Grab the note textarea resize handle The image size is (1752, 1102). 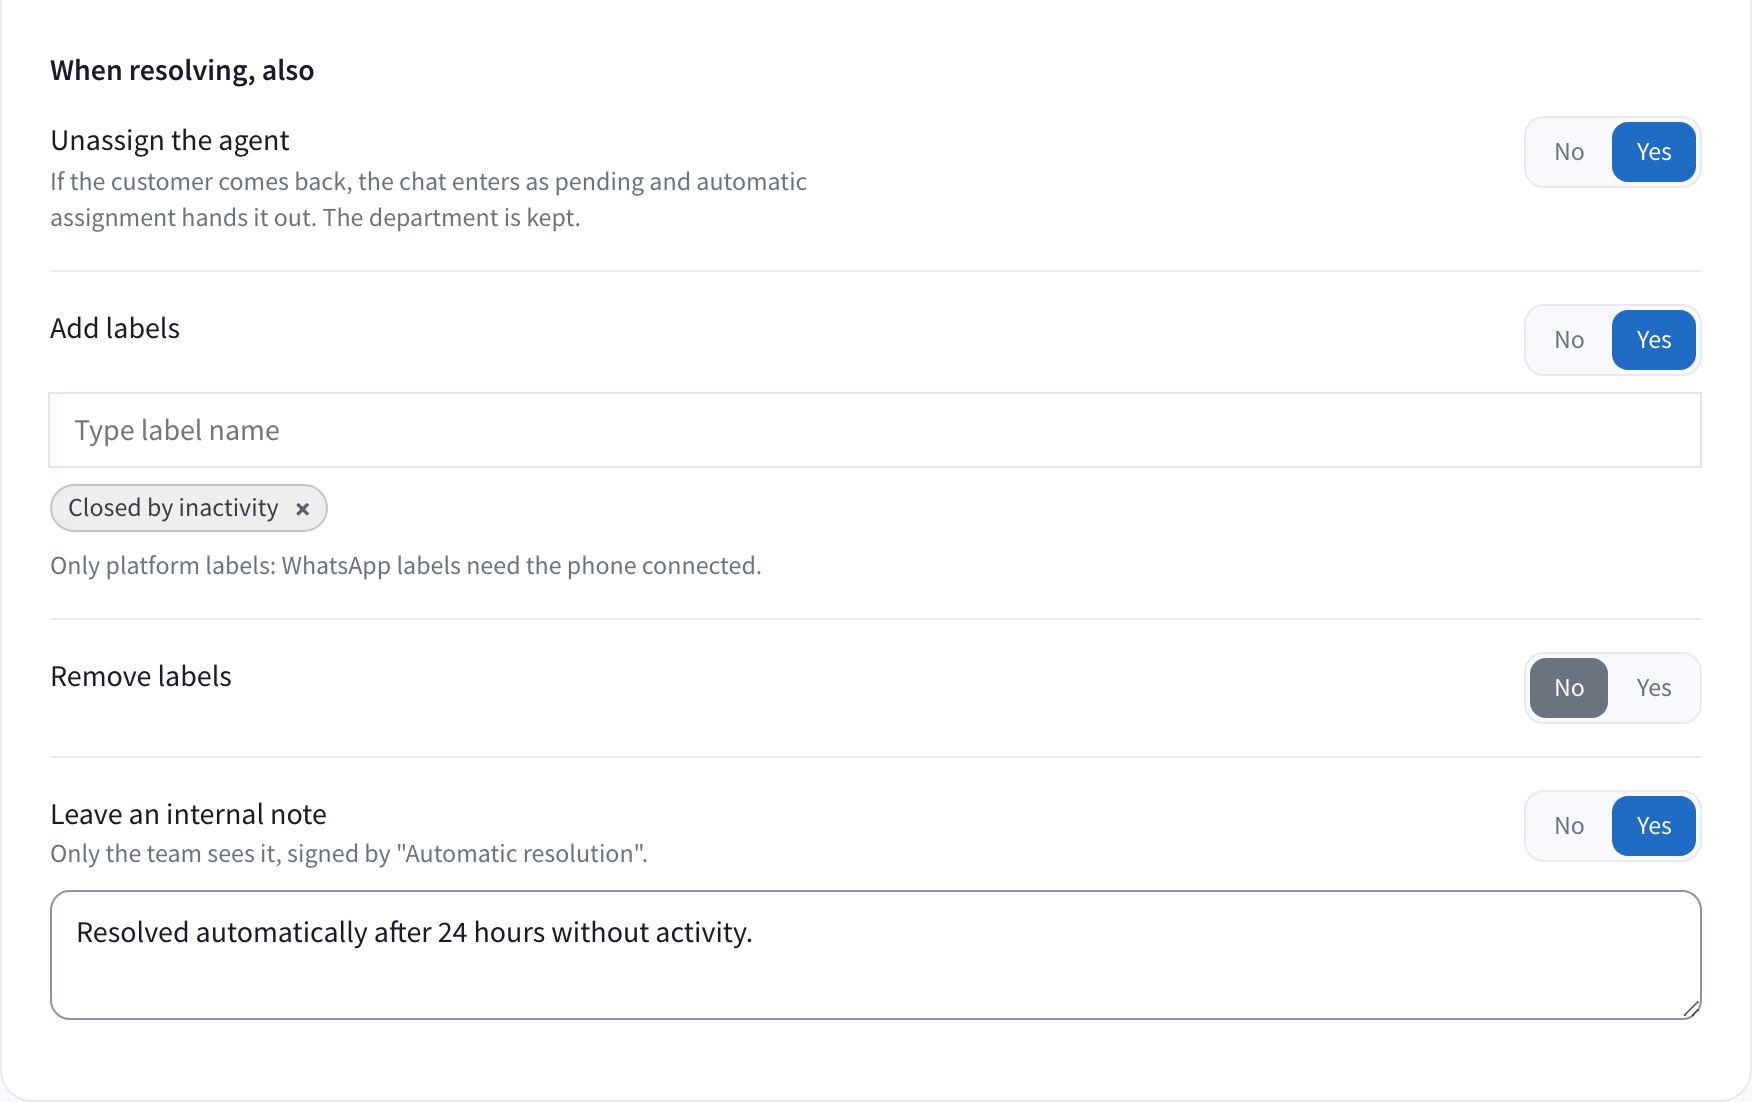pyautogui.click(x=1691, y=1009)
